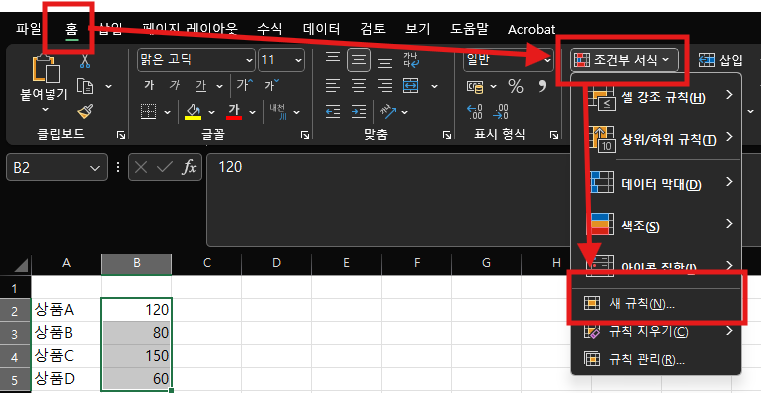Image resolution: width=761 pixels, height=393 pixels.
Task: Click the Paste (붙여넣기) clipboard icon
Action: (46, 68)
